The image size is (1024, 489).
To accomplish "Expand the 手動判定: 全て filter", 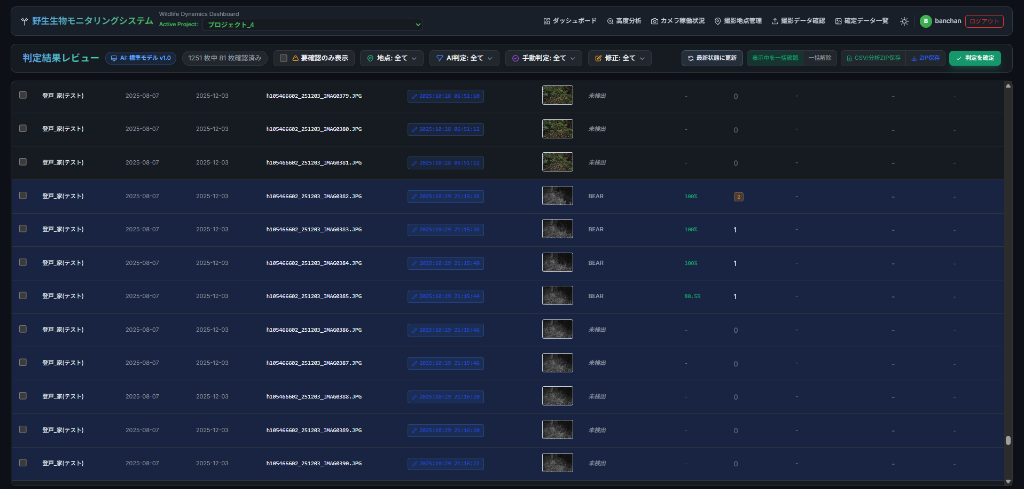I will point(543,58).
